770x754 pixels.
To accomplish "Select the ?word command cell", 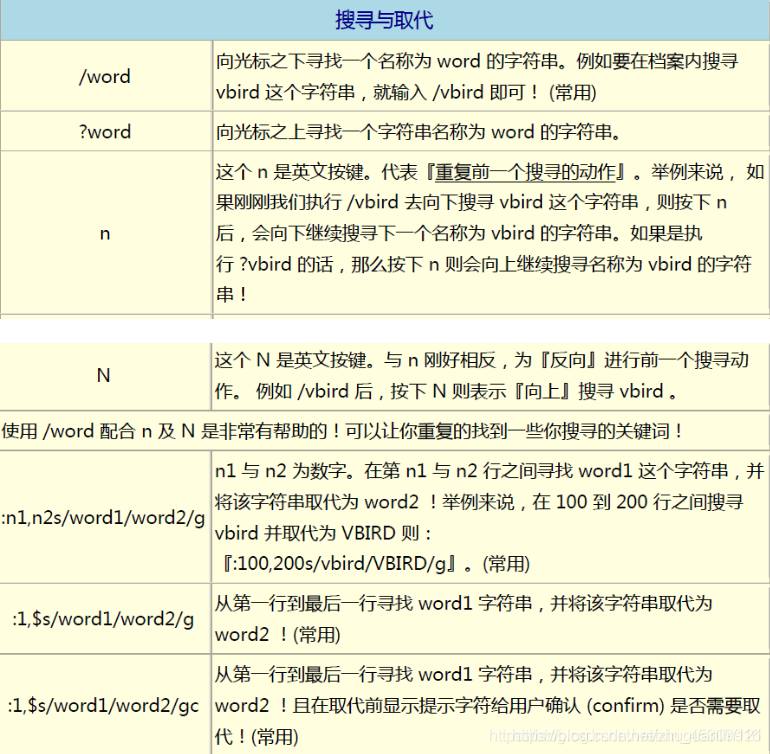I will click(x=106, y=132).
